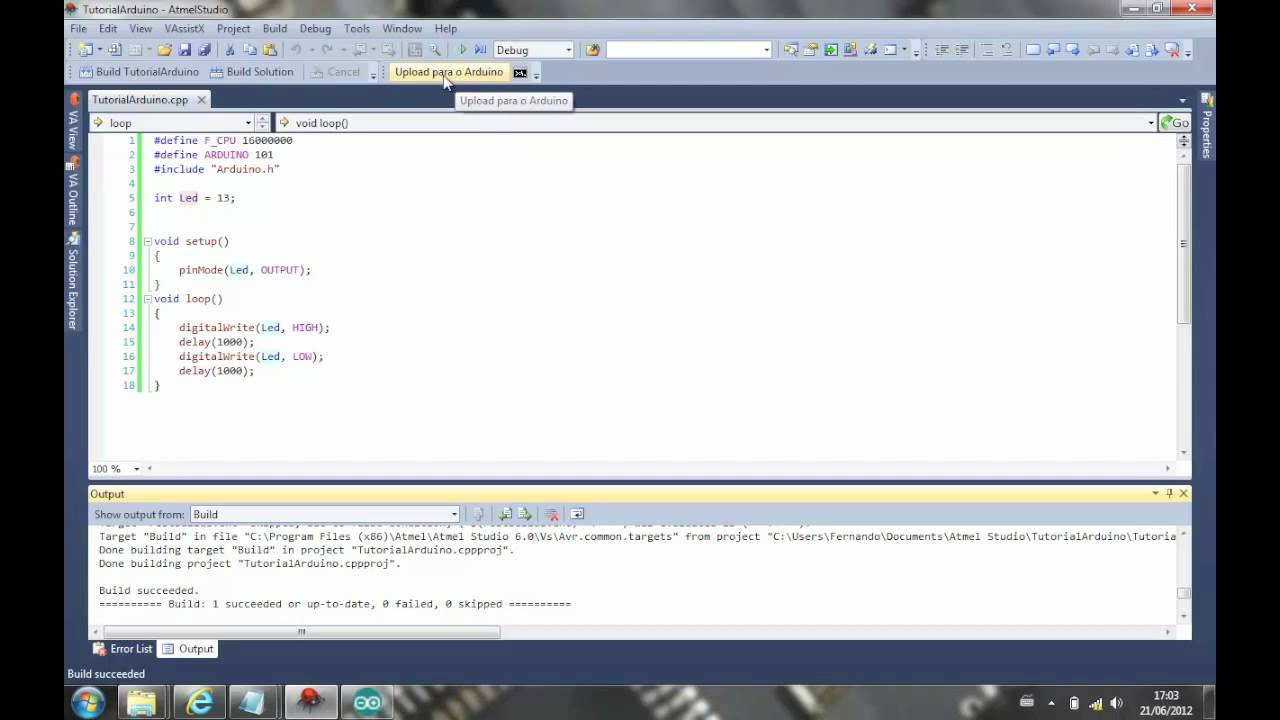Open the VA View side panel

73,122
